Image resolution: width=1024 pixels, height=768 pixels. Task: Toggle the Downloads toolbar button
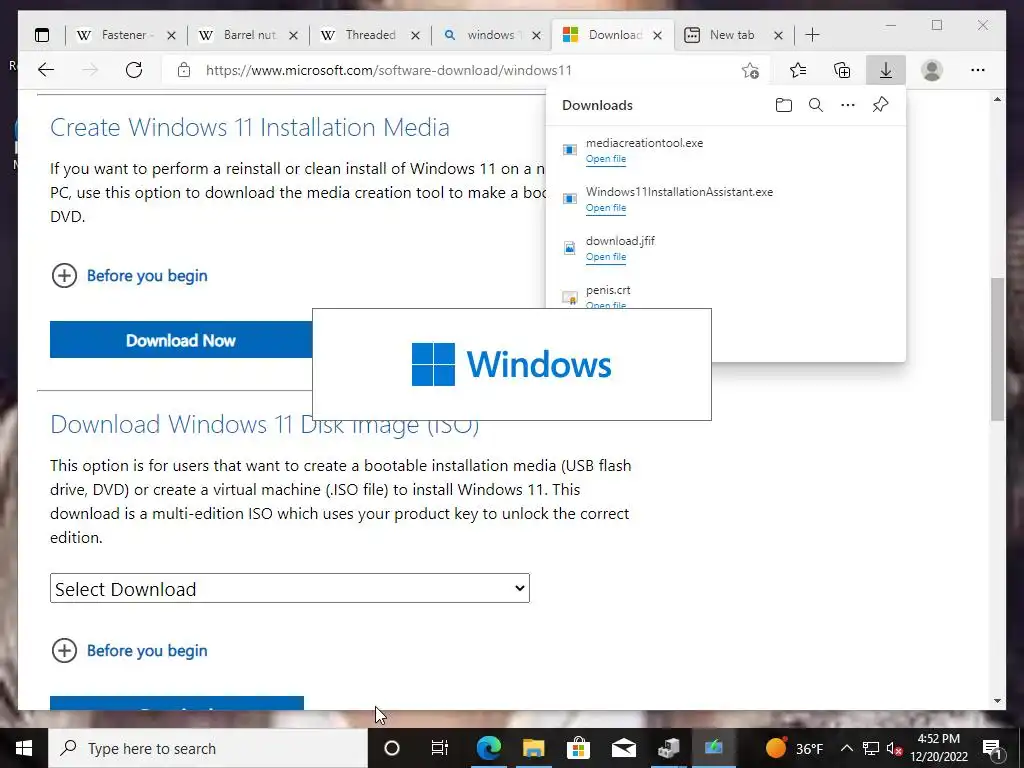coord(886,70)
